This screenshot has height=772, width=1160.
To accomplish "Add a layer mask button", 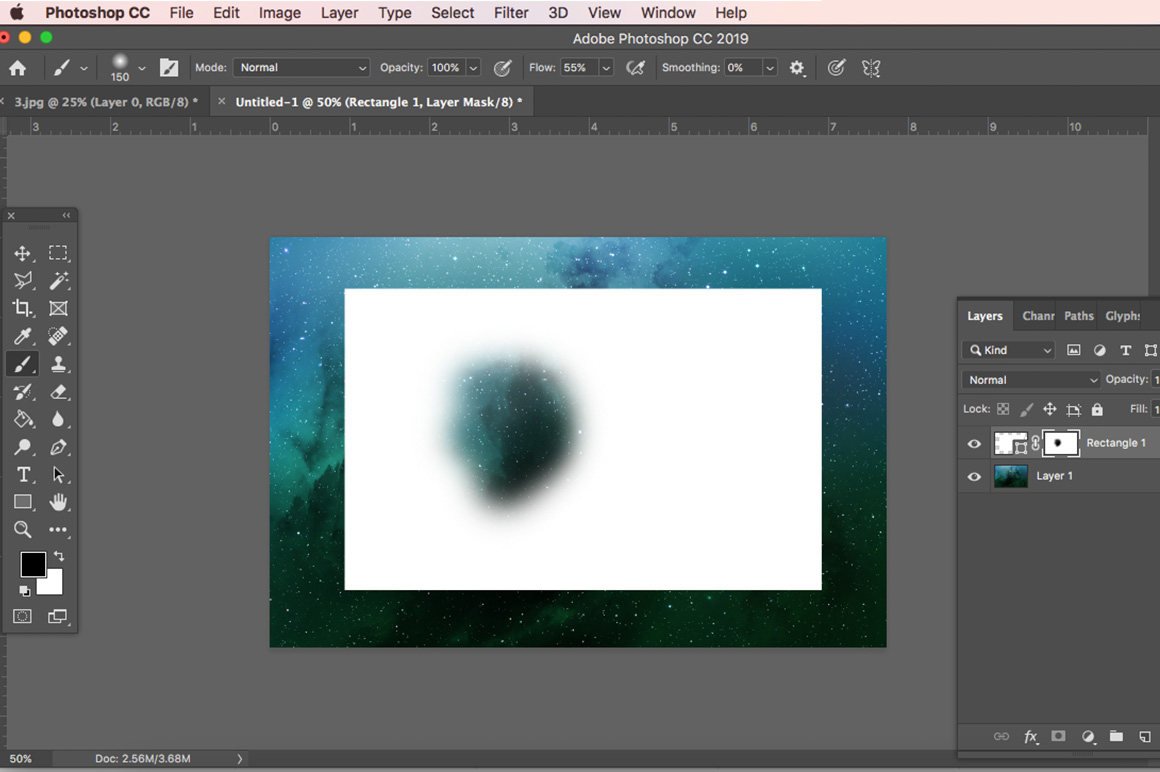I will click(1059, 736).
